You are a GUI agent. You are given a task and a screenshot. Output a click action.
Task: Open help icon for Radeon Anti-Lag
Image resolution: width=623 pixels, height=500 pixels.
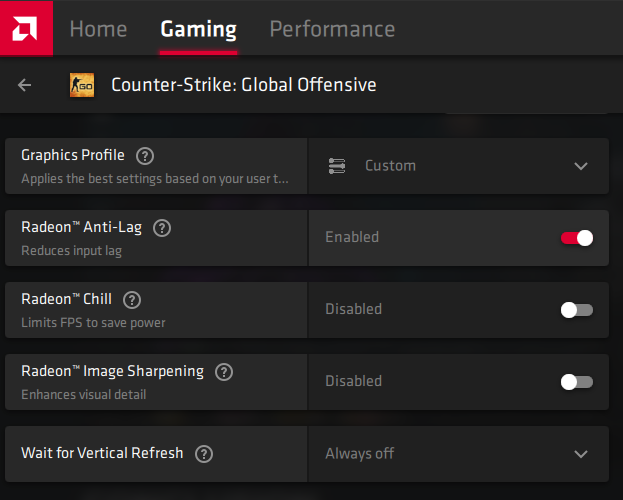pyautogui.click(x=162, y=228)
